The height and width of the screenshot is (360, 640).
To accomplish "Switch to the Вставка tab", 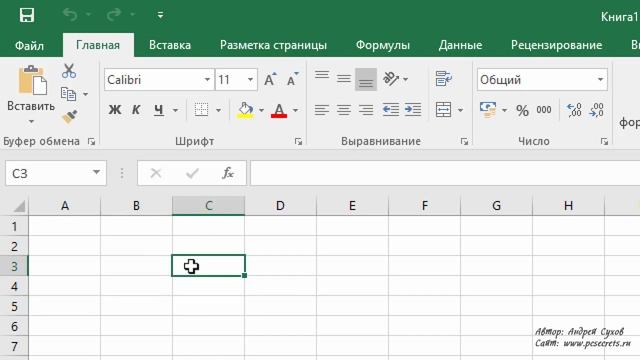I will coord(170,45).
